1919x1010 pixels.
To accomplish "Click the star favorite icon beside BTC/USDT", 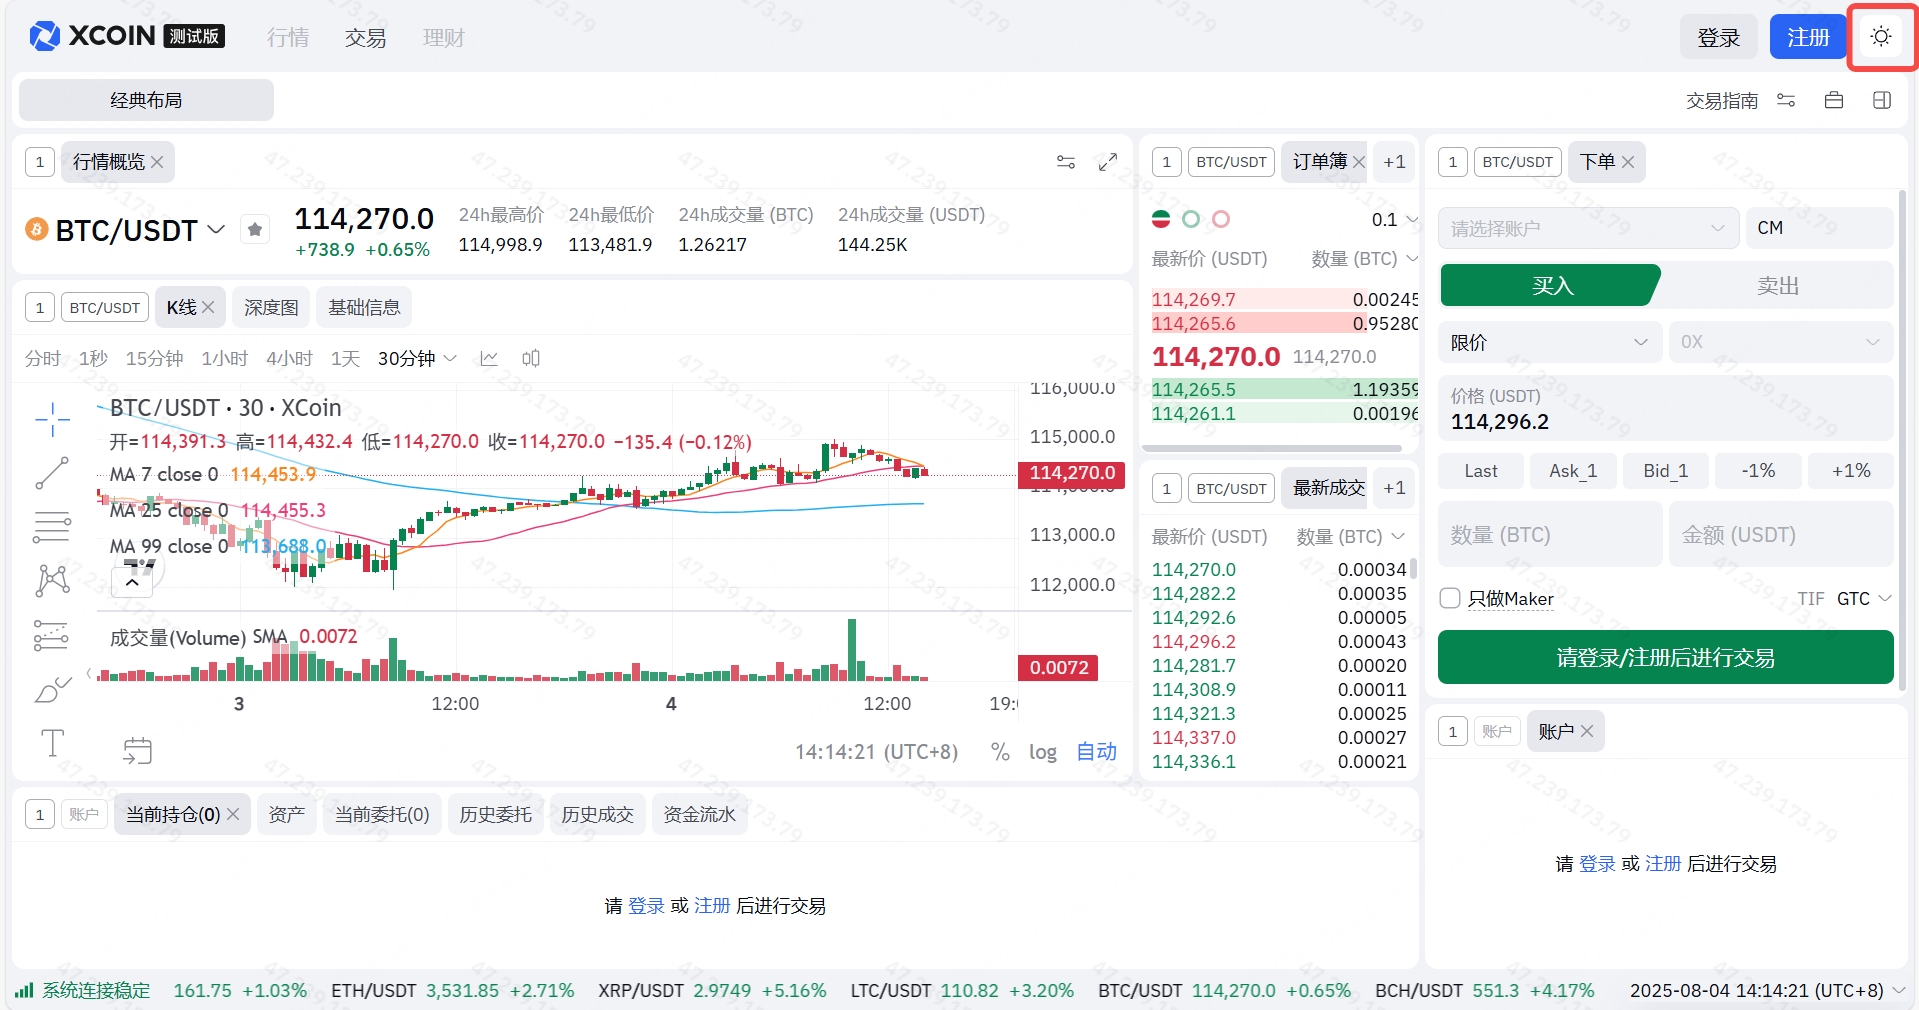I will pyautogui.click(x=255, y=230).
